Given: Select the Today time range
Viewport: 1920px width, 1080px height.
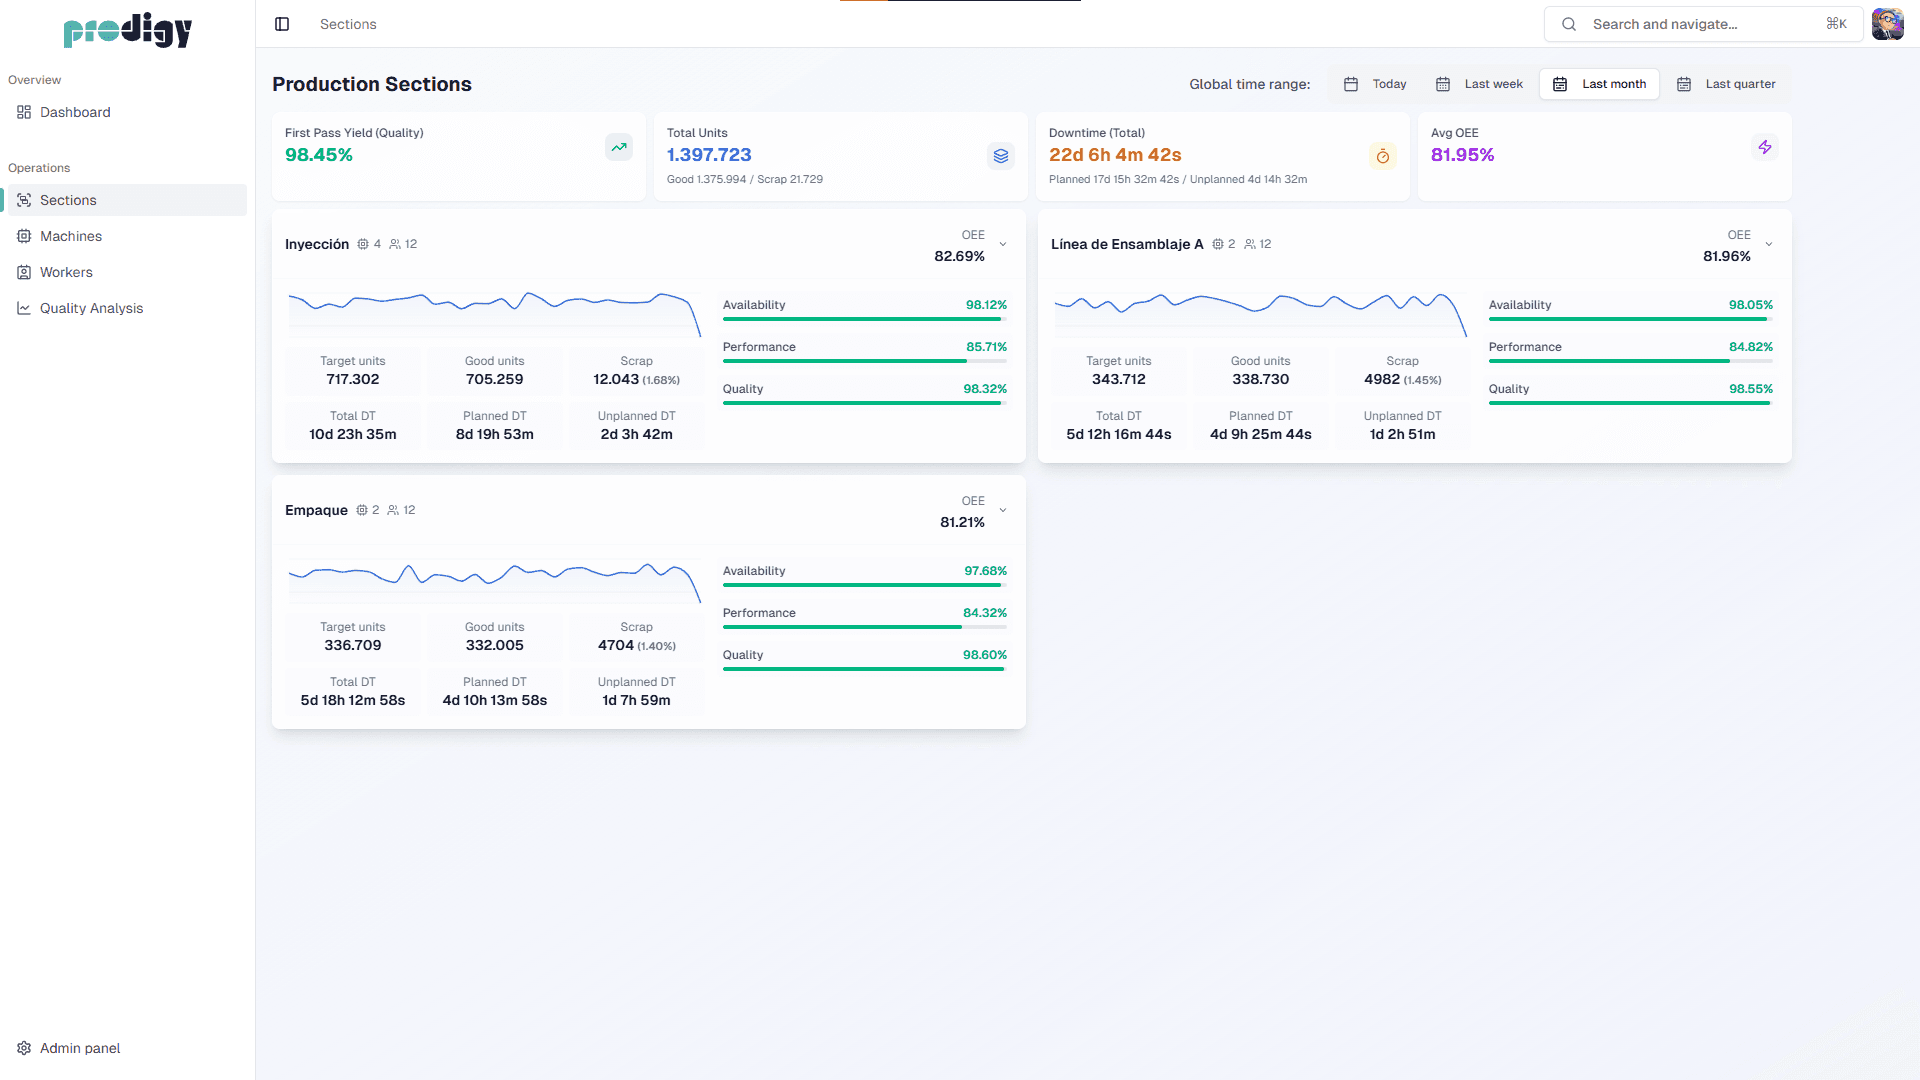Looking at the screenshot, I should click(x=1375, y=84).
